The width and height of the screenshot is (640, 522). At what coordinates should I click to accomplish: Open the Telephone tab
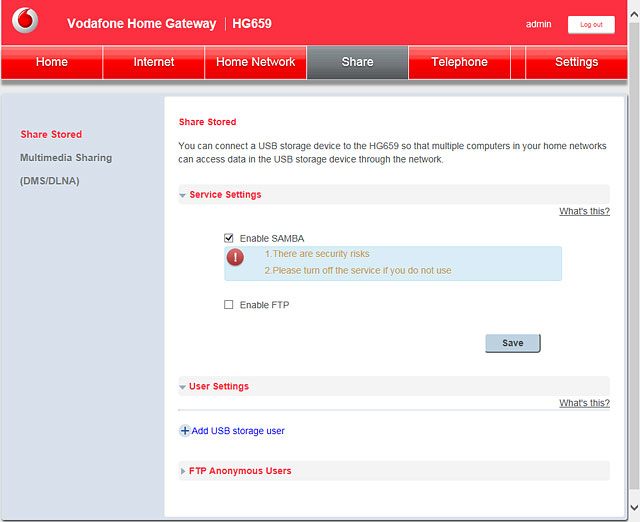point(459,62)
